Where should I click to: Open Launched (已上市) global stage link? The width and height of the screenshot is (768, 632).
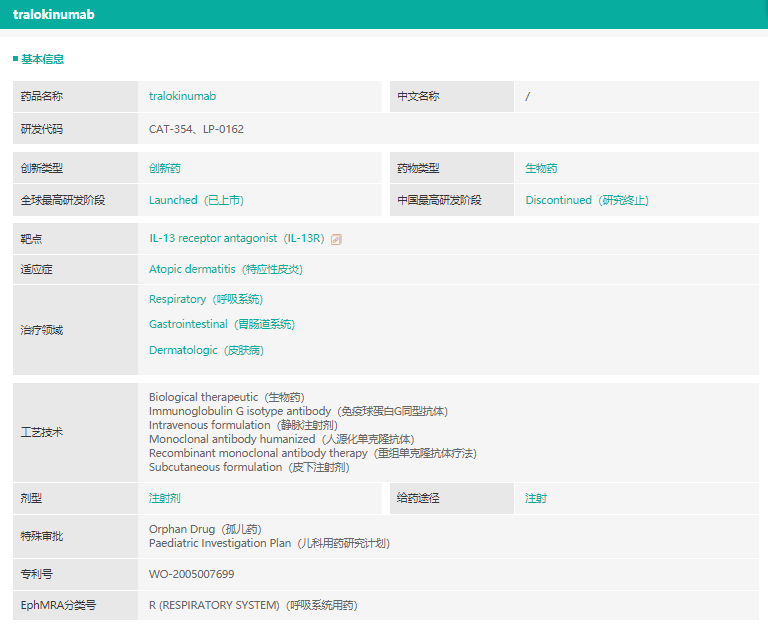(196, 200)
